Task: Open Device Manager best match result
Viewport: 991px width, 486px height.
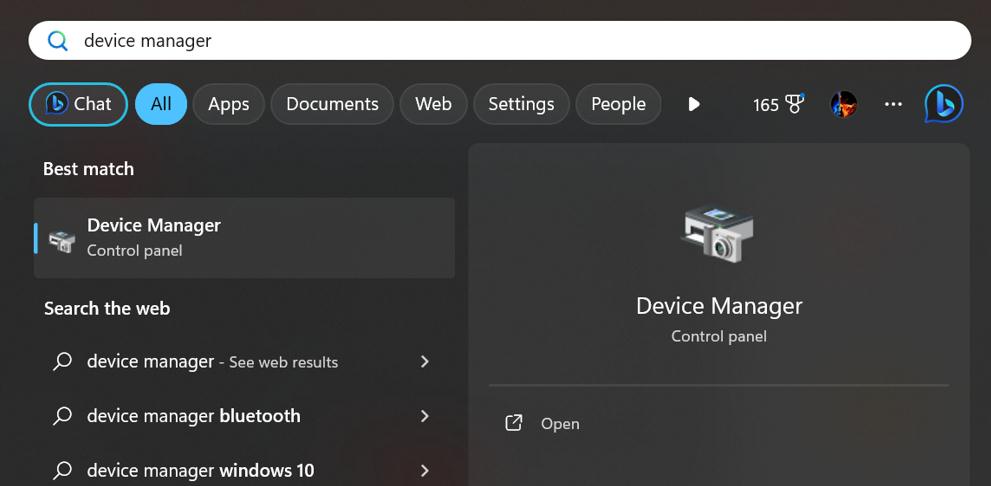Action: click(244, 238)
